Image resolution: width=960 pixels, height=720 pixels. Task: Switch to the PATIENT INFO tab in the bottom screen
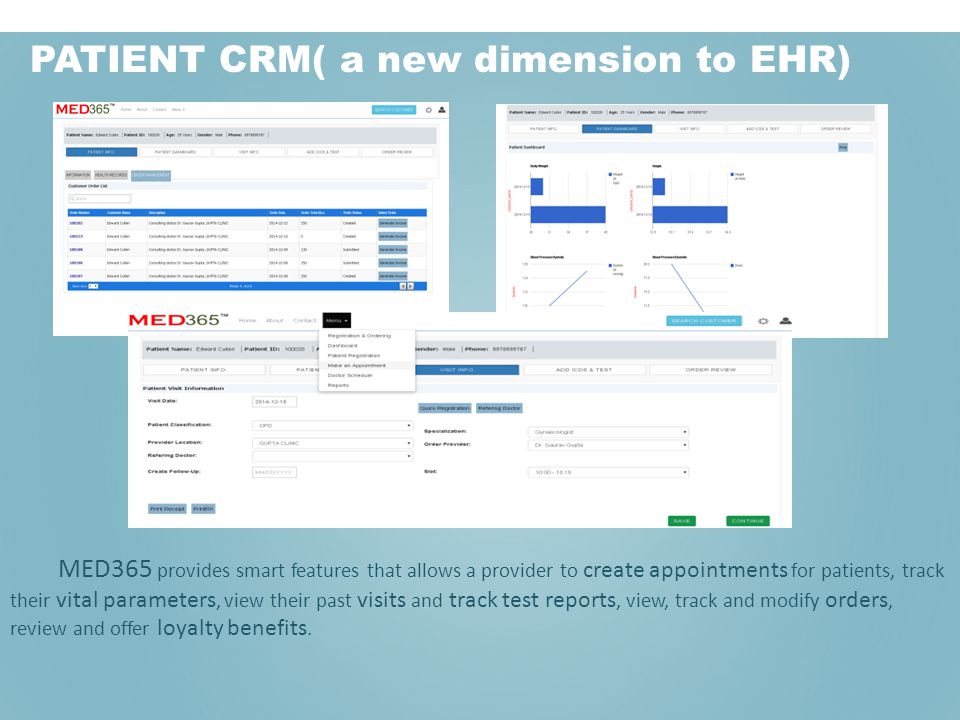coord(204,370)
